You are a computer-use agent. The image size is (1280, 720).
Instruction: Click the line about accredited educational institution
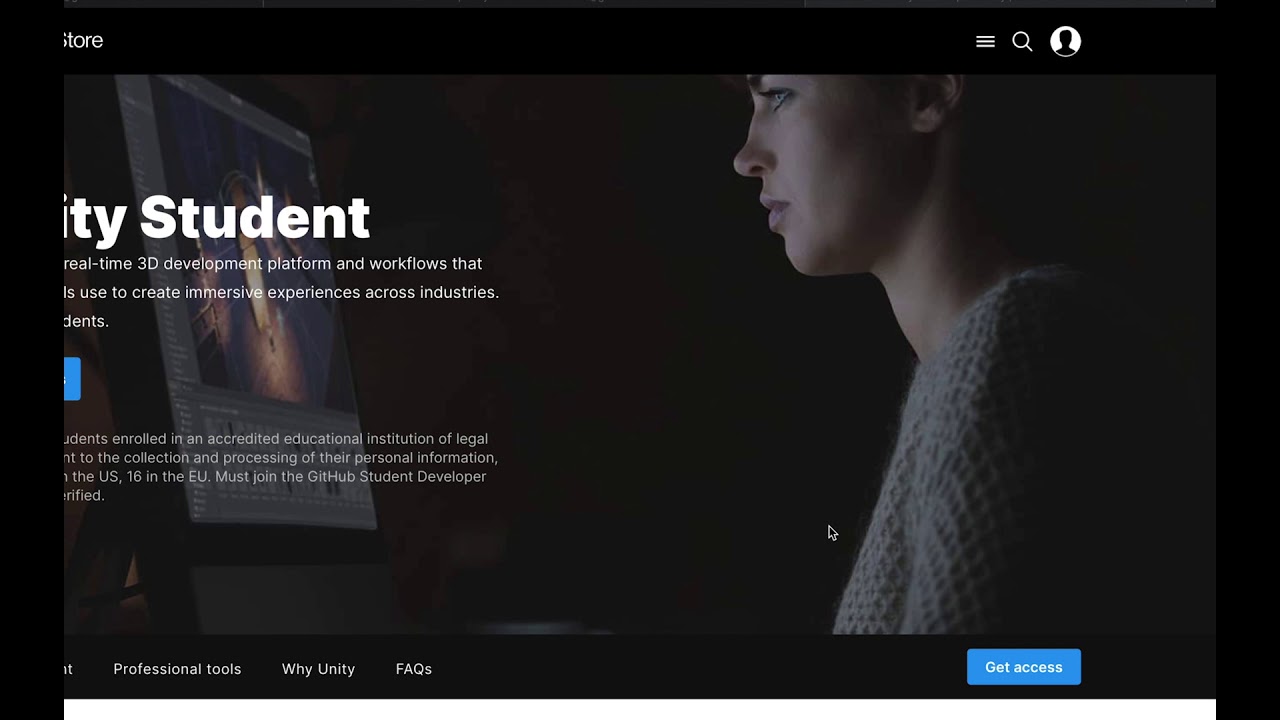276,439
